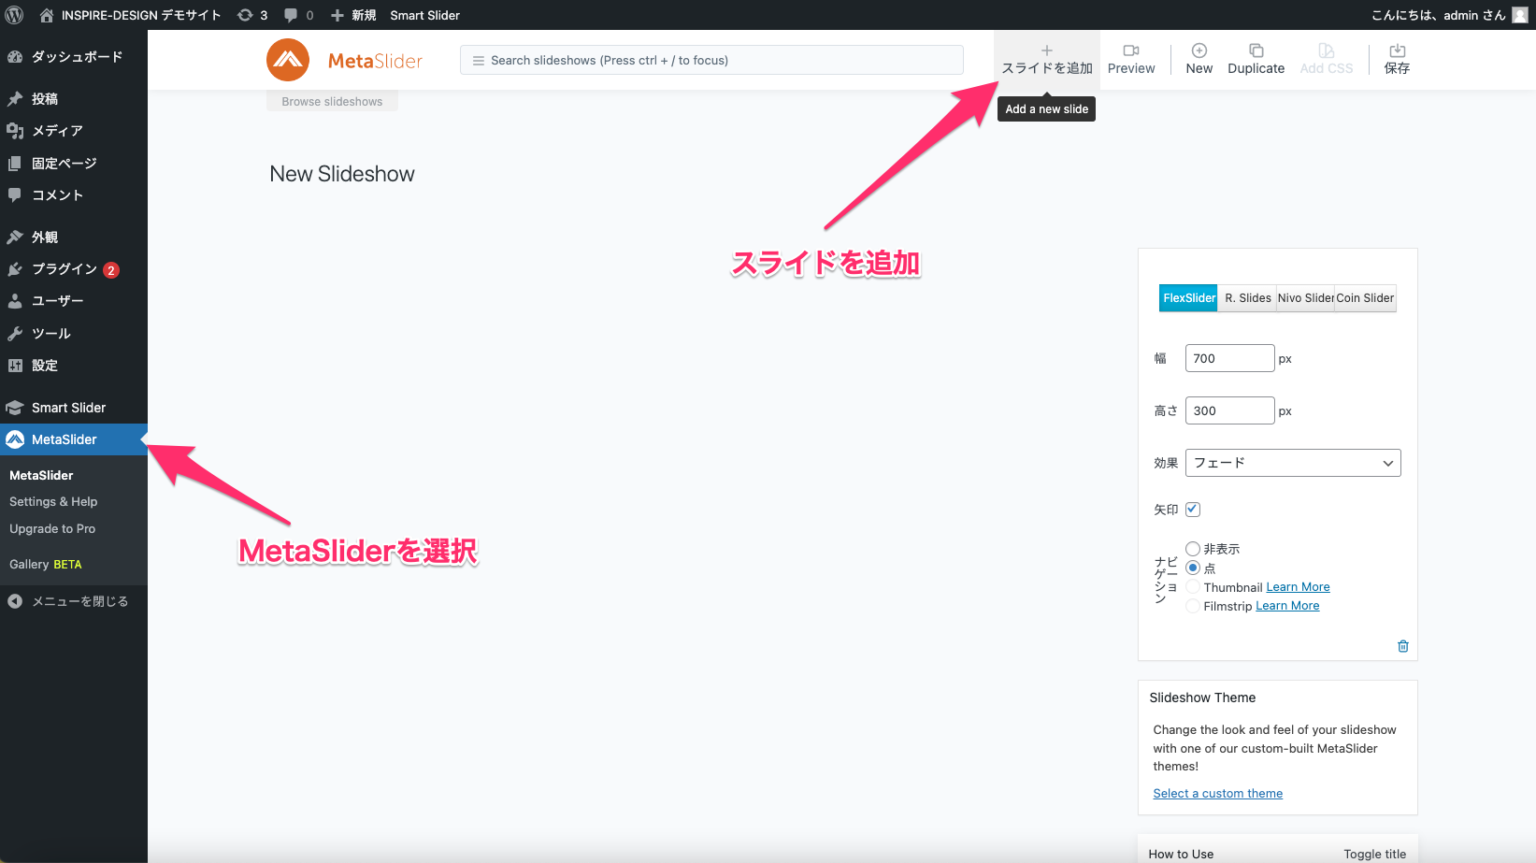Switch to the Nivo Slider tab

(x=1305, y=298)
